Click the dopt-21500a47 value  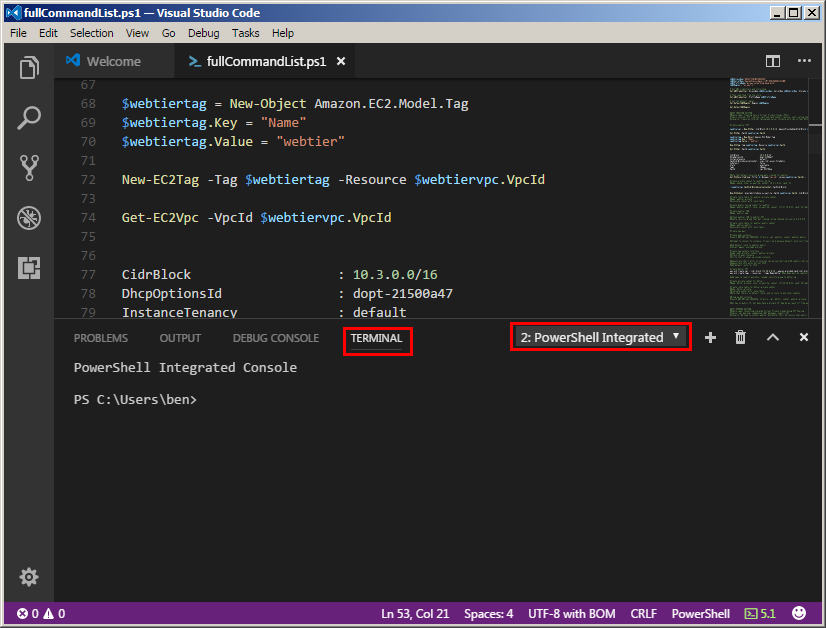(x=402, y=293)
